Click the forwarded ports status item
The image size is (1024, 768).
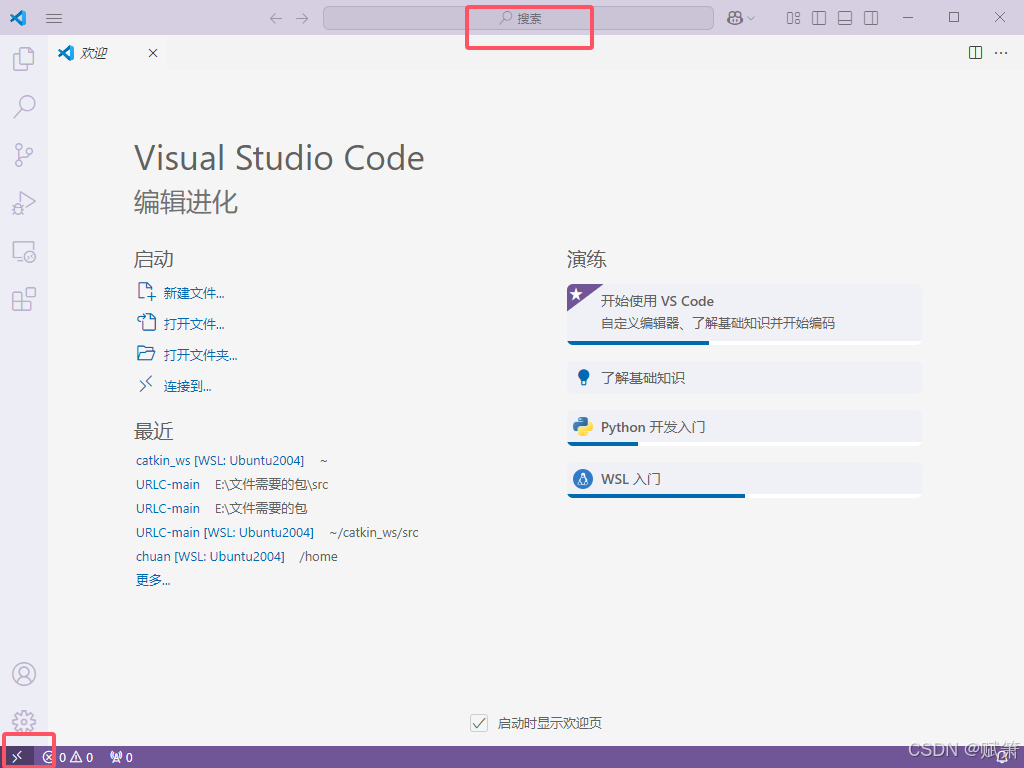click(x=121, y=758)
